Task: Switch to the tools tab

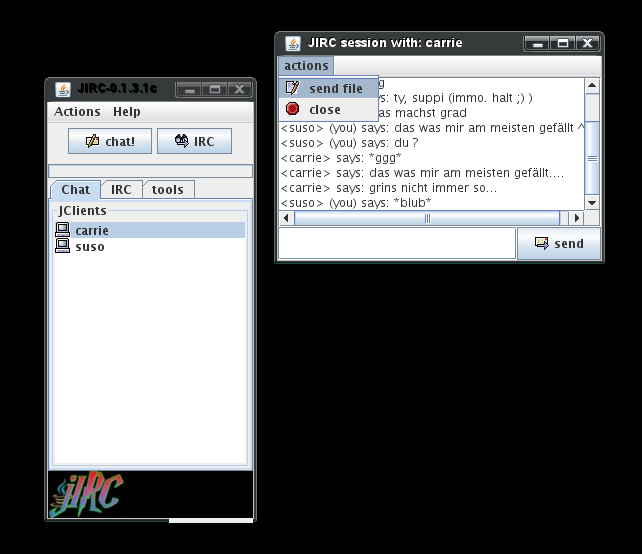Action: coord(168,190)
